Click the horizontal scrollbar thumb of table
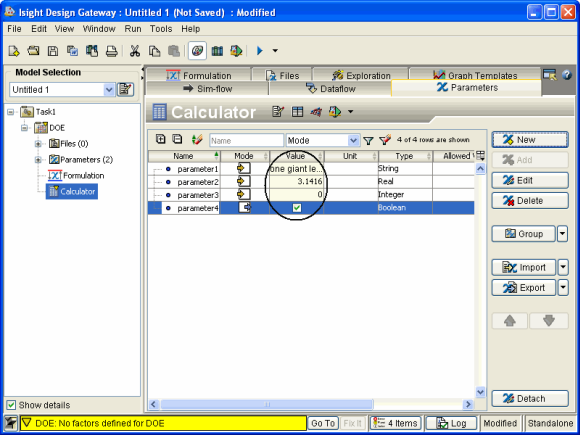 point(266,404)
